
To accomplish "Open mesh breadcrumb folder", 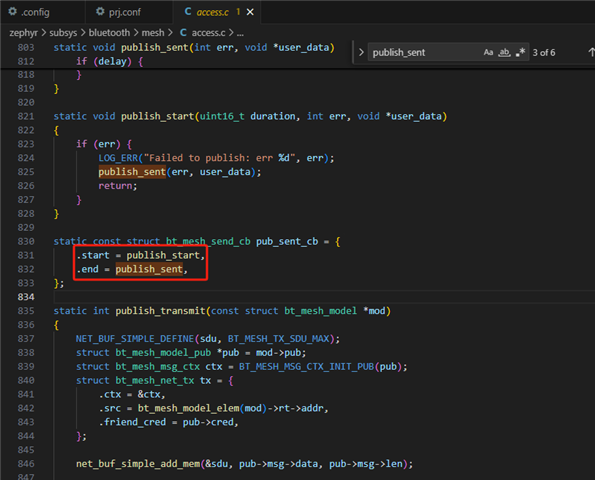I will [x=153, y=33].
